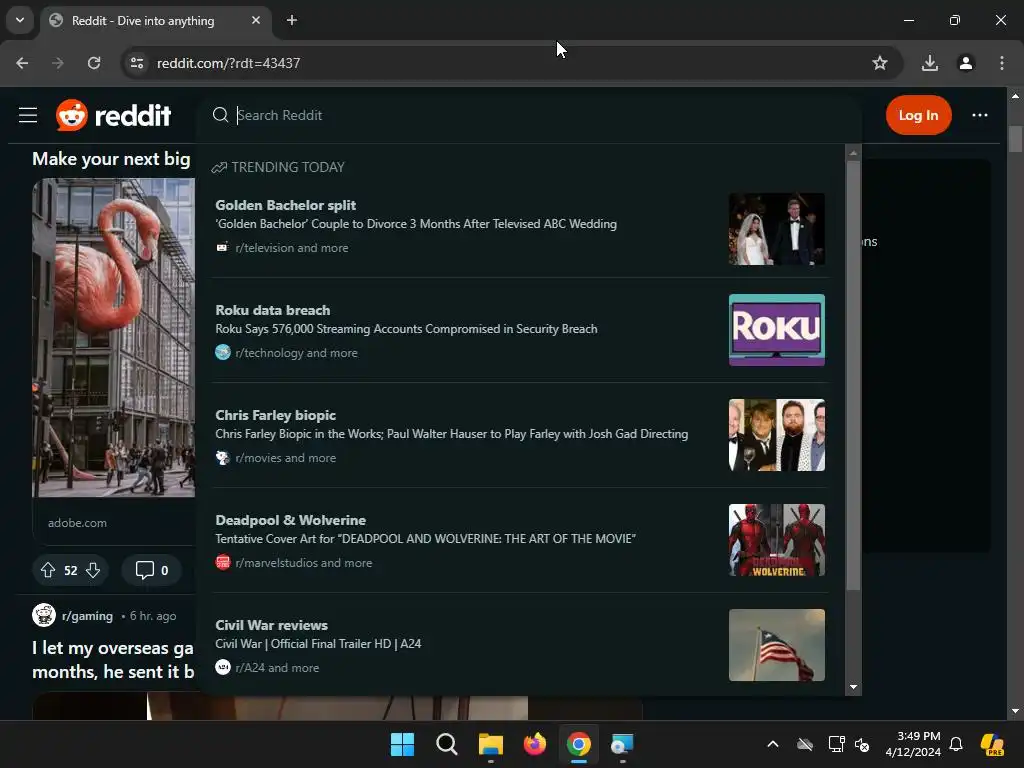Open the Chris Farley biopic trending item
The height and width of the screenshot is (768, 1024).
tap(520, 436)
